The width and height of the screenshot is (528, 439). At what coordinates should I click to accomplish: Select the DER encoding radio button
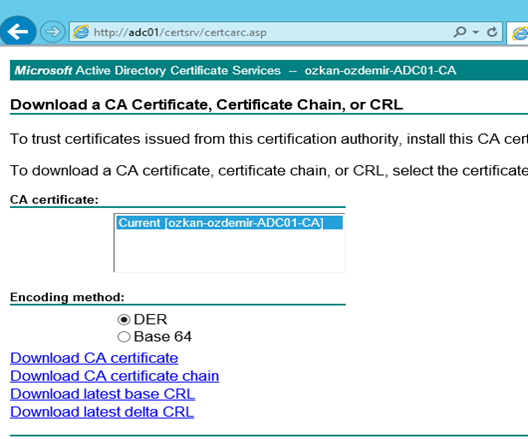(124, 319)
